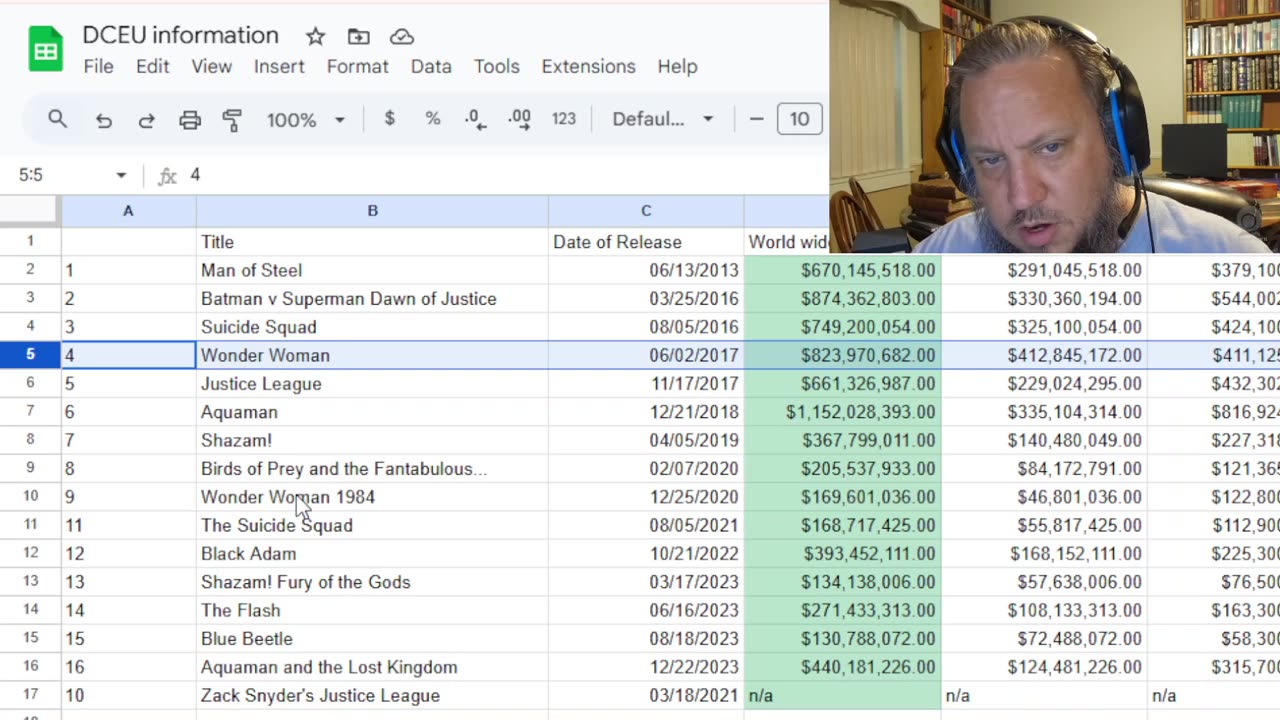Image resolution: width=1280 pixels, height=720 pixels.
Task: Open the Google Sheets home icon
Action: pyautogui.click(x=45, y=50)
